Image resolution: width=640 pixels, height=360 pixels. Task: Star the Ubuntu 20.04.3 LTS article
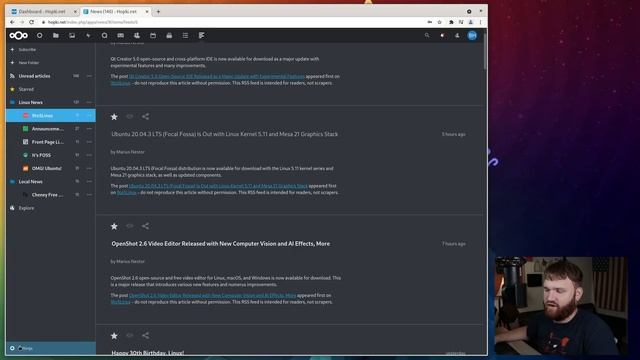pos(114,117)
